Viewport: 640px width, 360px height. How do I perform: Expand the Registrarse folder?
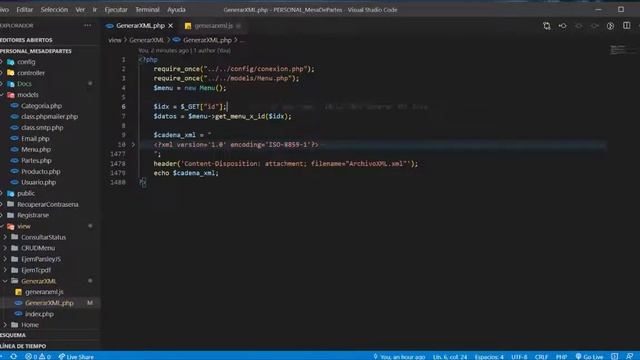point(33,215)
